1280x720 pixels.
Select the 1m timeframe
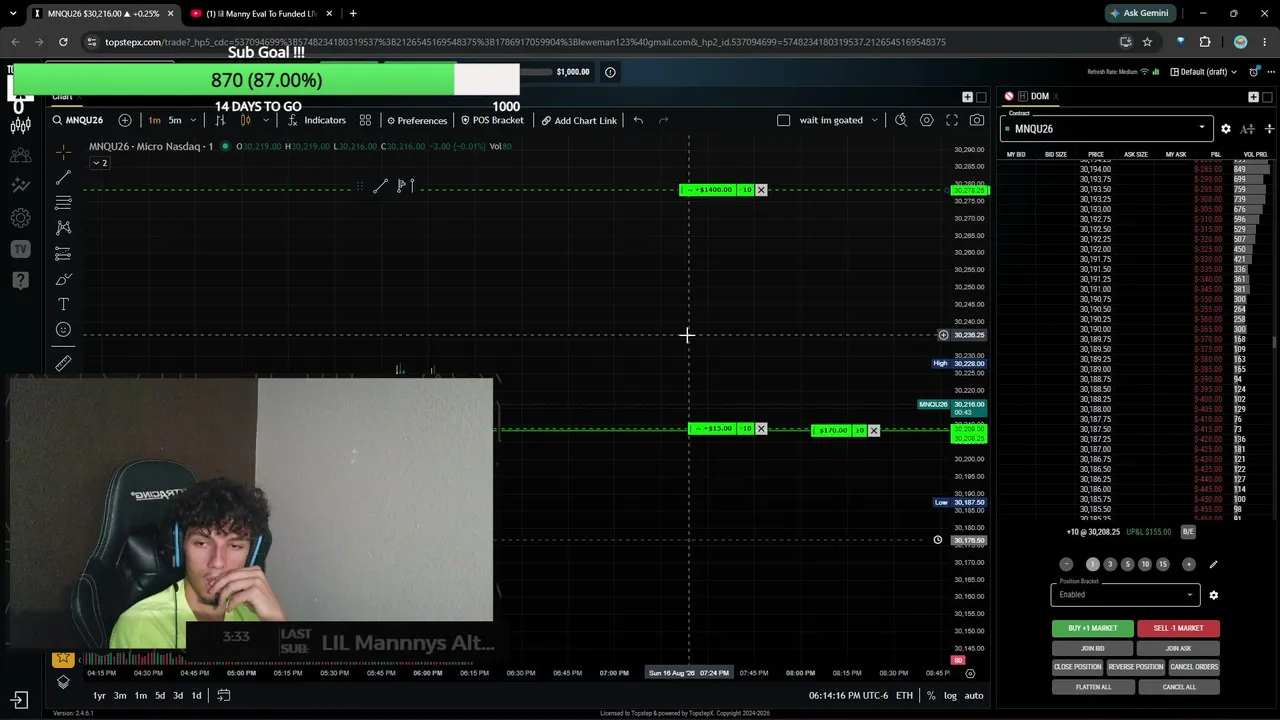(x=154, y=120)
